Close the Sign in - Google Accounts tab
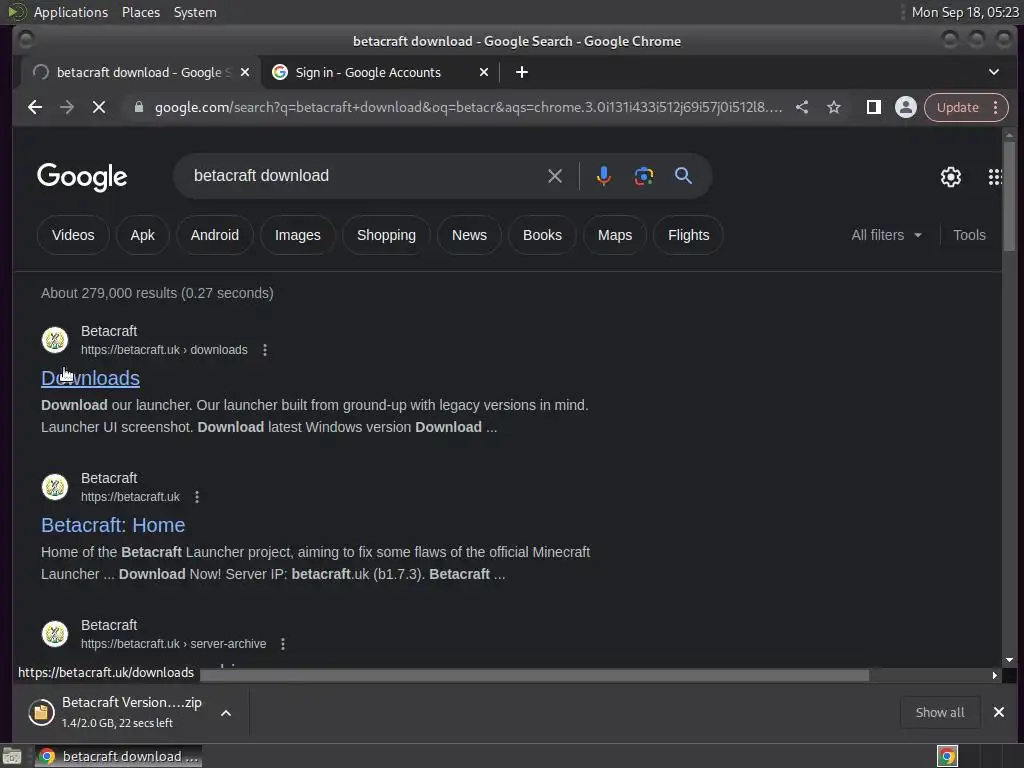1024x768 pixels. point(484,72)
